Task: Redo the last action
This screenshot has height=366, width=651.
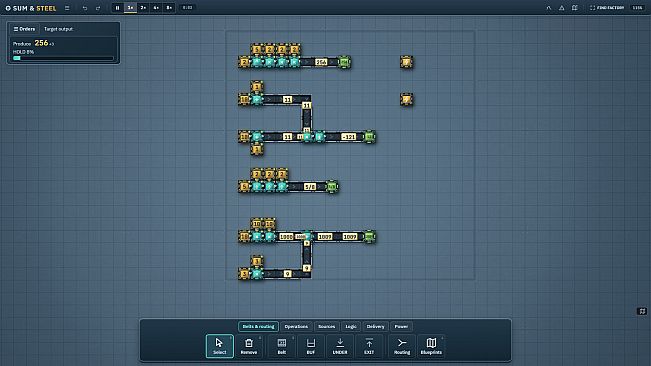Action: [98, 8]
